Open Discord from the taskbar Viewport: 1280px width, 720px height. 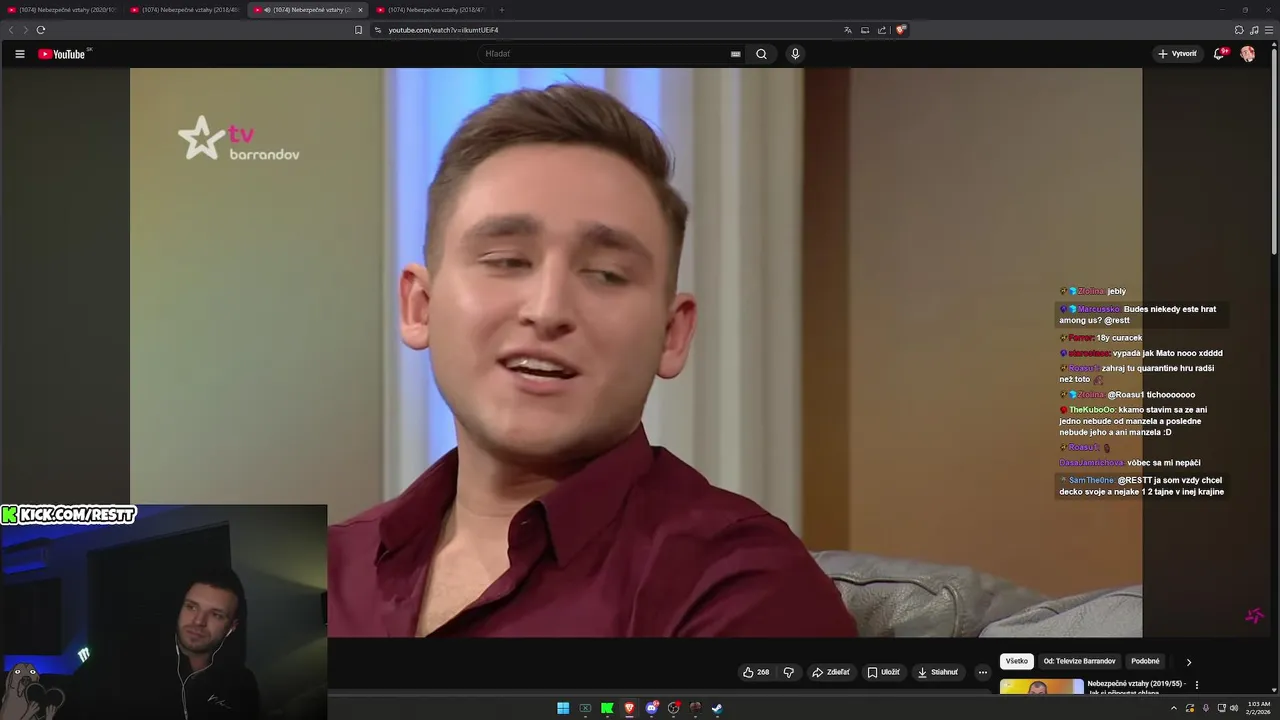[652, 708]
